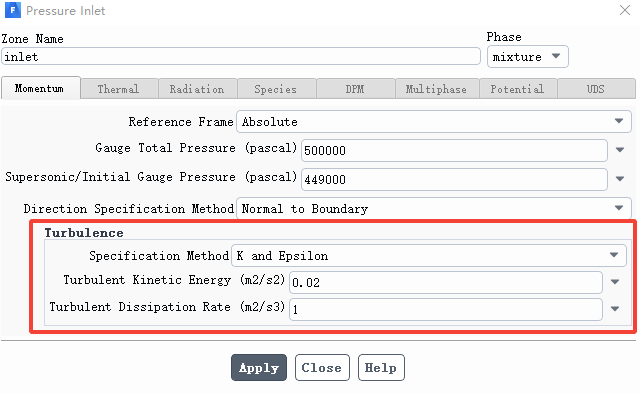
Task: Click arrow beside Gauge Total Pressure field
Action: click(620, 150)
